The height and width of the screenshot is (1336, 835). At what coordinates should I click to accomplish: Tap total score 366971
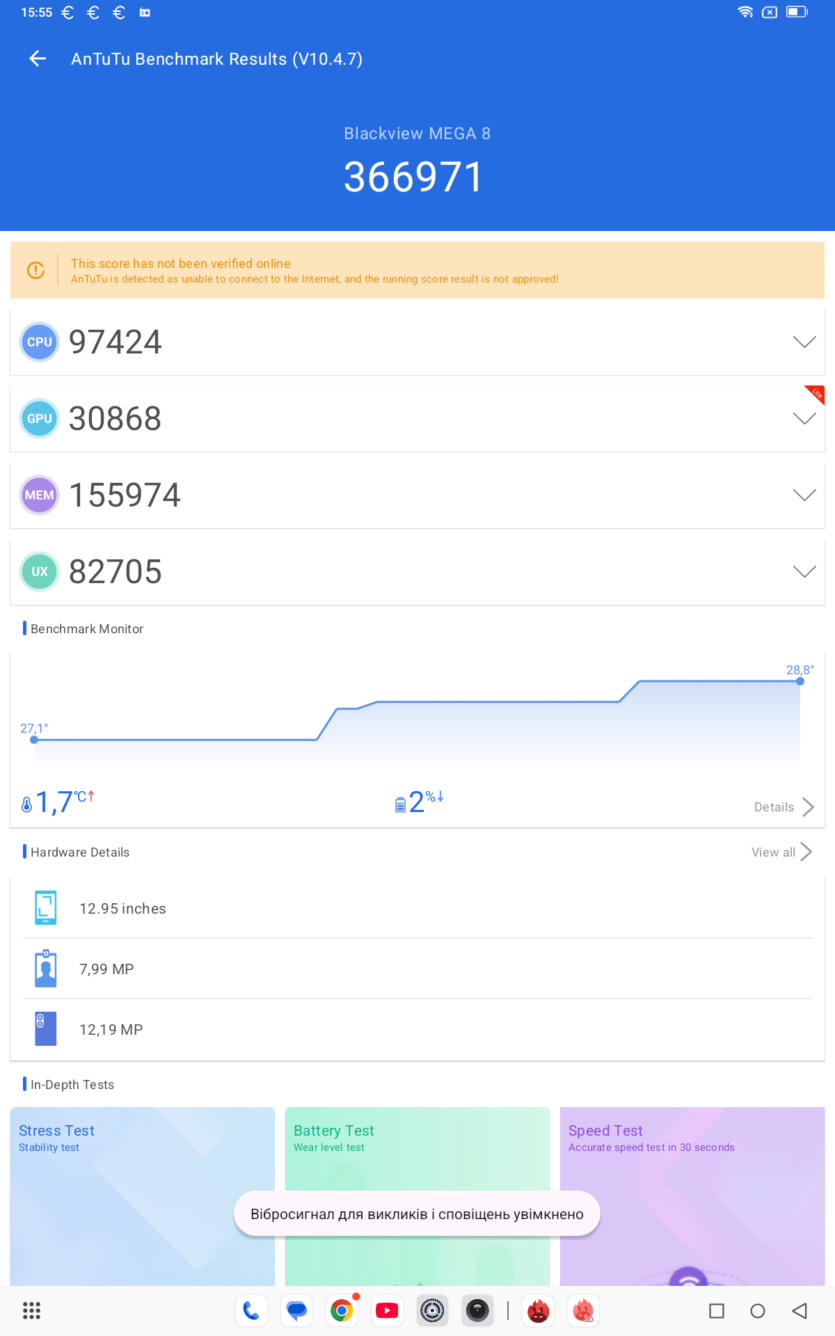point(414,177)
